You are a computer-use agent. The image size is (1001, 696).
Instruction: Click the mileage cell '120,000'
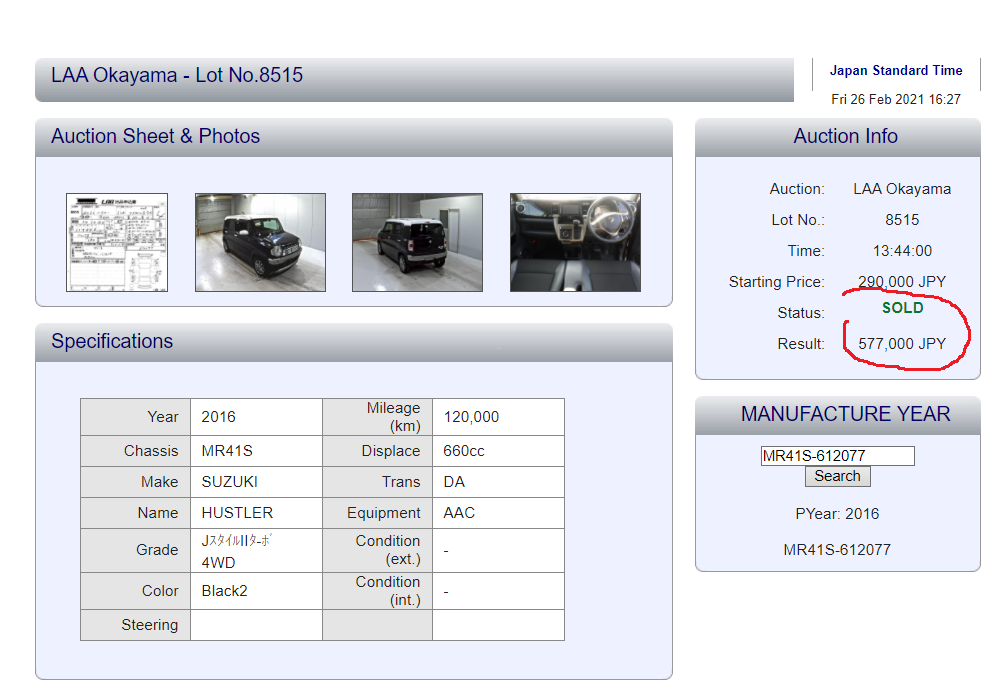(498, 417)
